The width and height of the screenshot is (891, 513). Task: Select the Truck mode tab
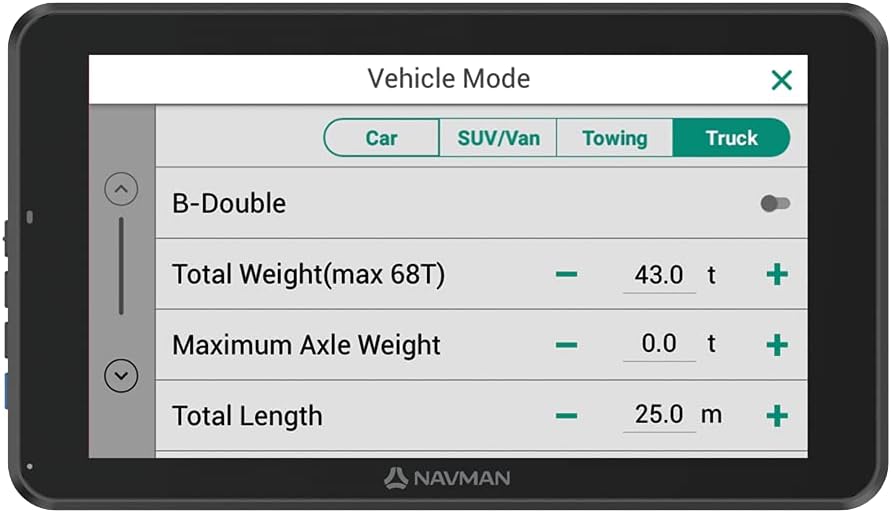731,138
